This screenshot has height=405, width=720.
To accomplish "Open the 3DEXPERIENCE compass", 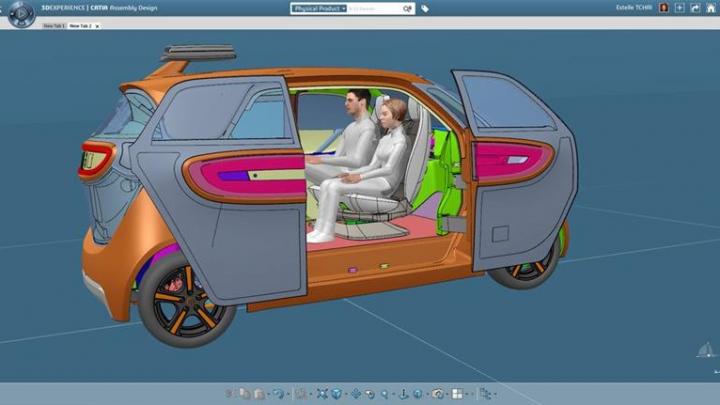I will [x=20, y=13].
